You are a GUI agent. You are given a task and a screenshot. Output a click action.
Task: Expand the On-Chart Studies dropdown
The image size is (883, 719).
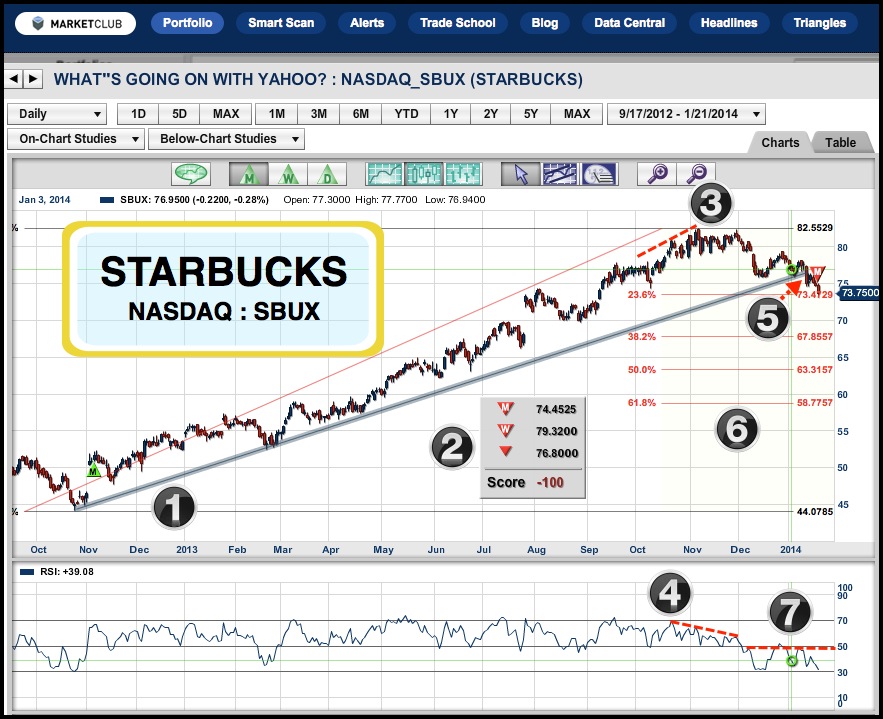75,139
